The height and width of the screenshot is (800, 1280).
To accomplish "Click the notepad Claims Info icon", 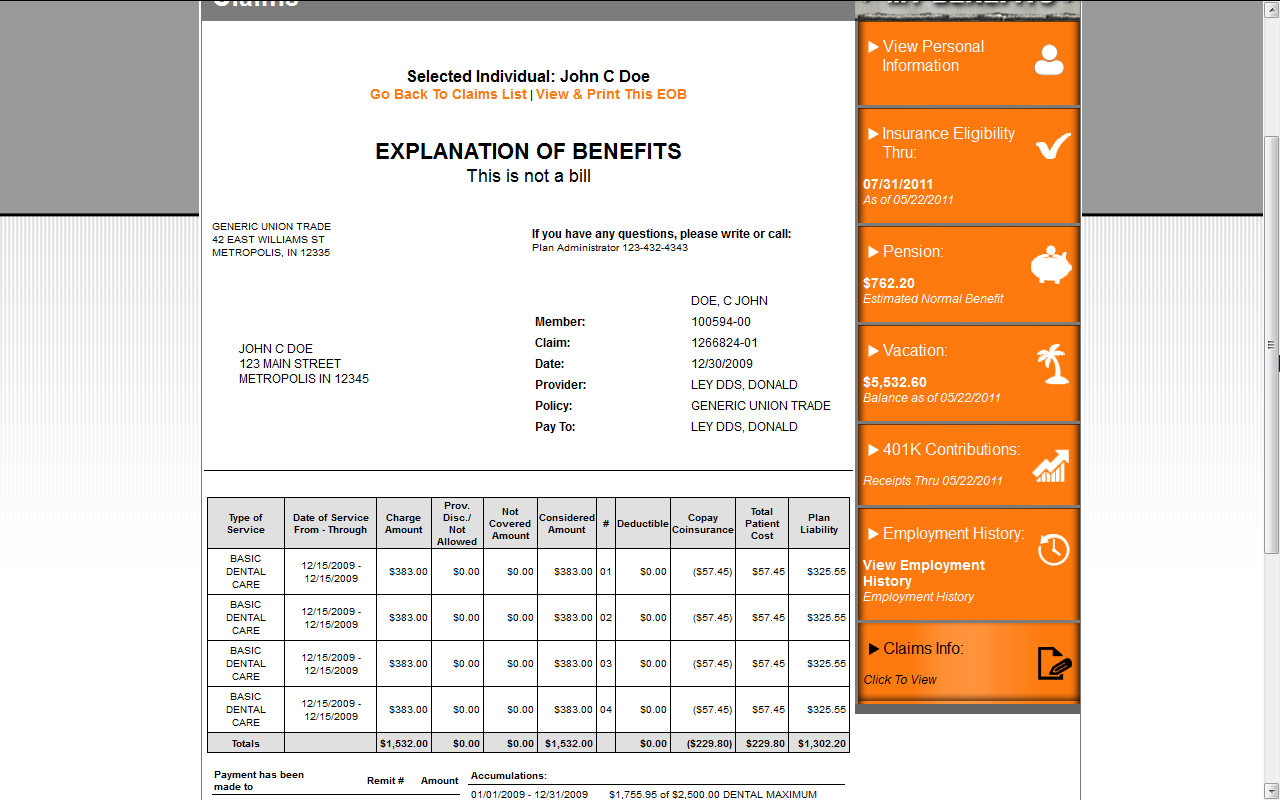I will (1055, 663).
